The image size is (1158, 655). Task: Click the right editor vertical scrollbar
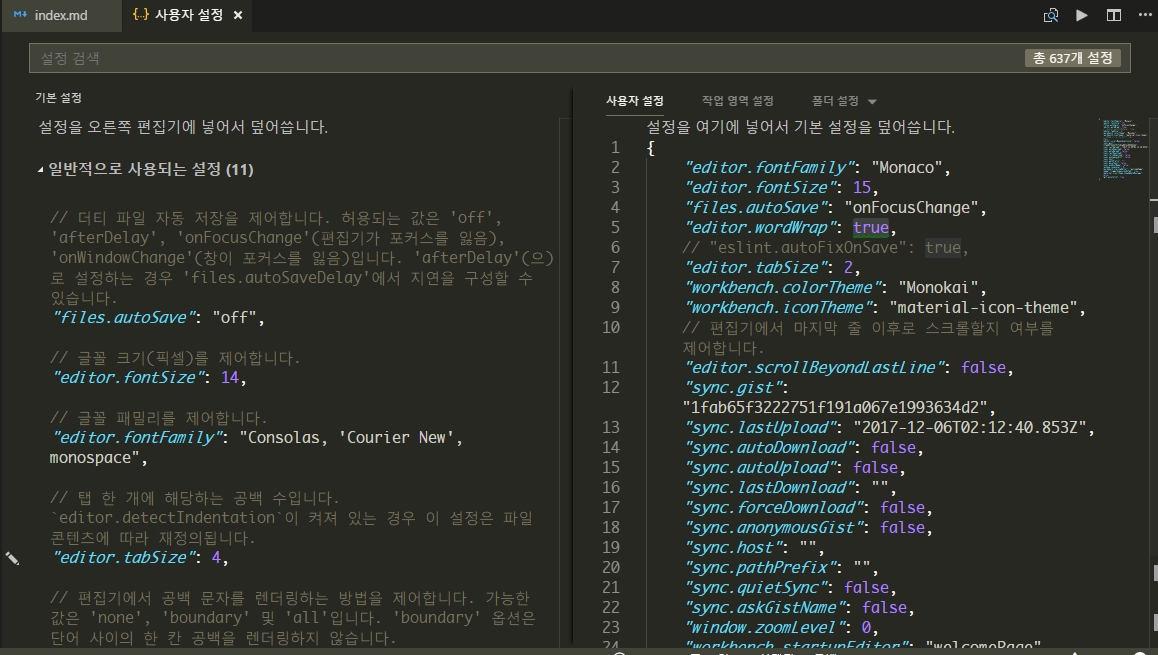(x=1154, y=384)
